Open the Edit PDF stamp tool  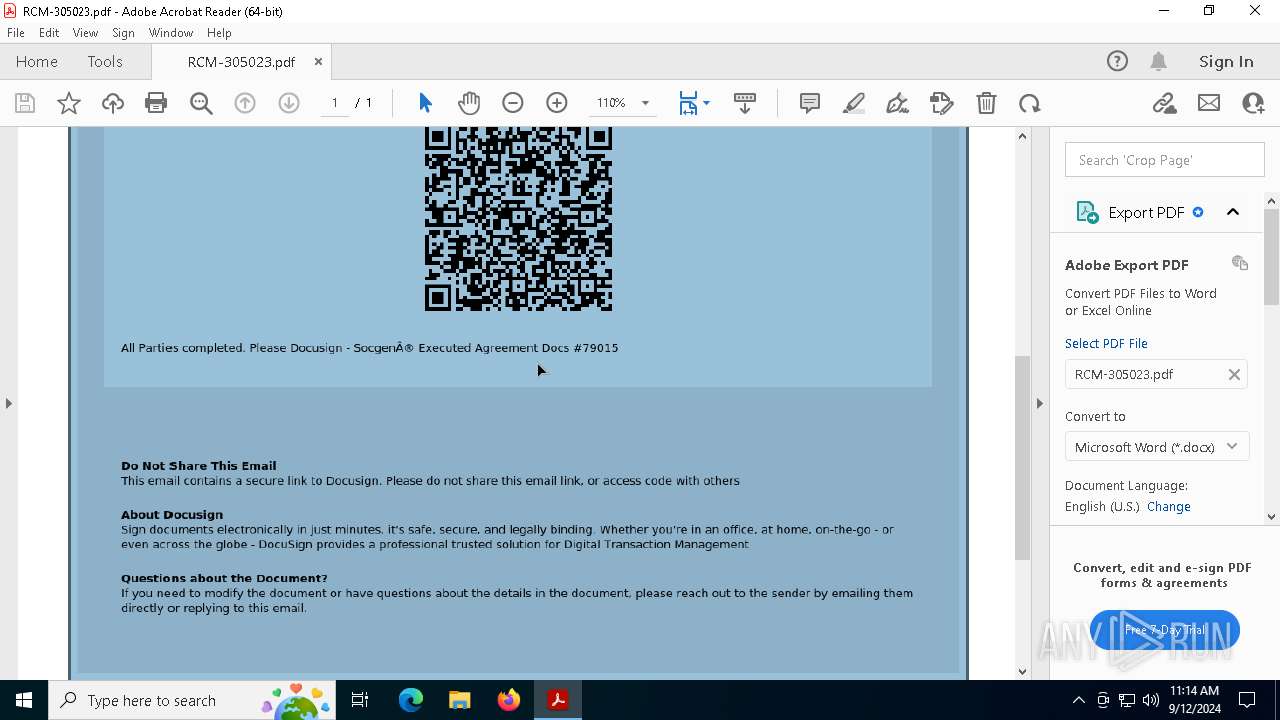pyautogui.click(x=942, y=103)
